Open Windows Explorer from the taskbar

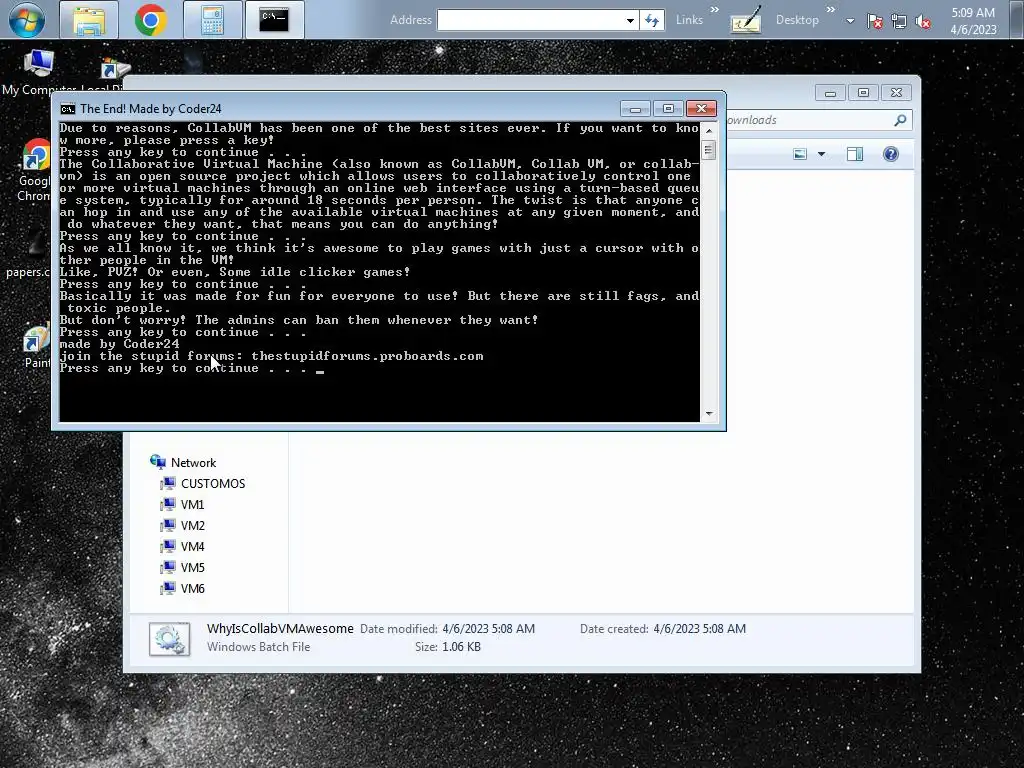pos(89,20)
